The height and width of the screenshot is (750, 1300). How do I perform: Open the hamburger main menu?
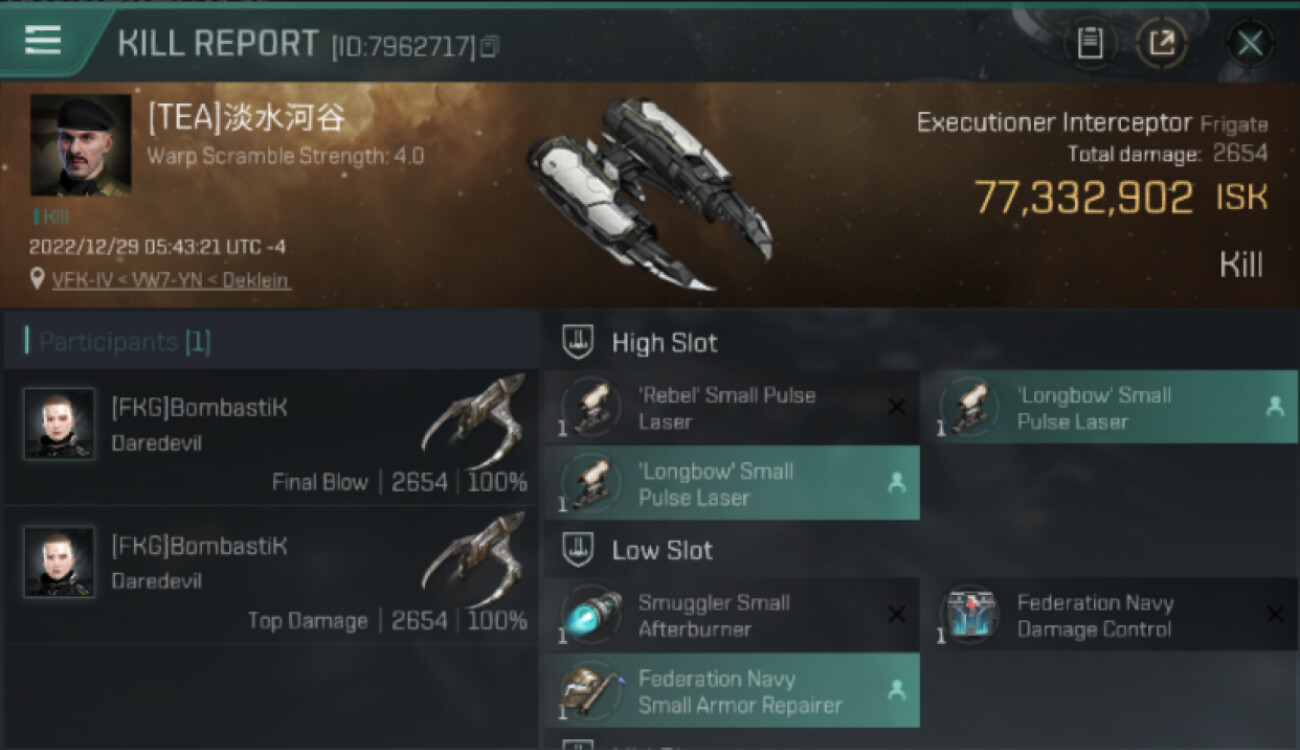pos(43,40)
